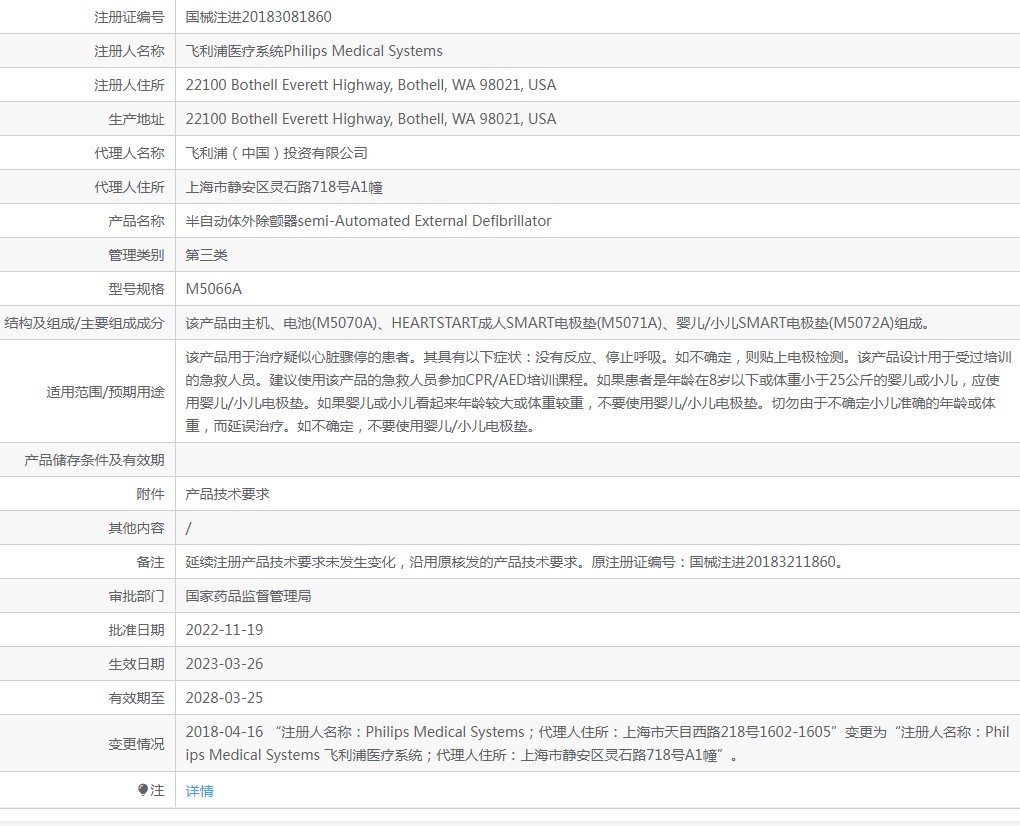This screenshot has width=1020, height=826.
Task: Click the 结构及组成/主要组成成分 label
Action: pos(84,323)
